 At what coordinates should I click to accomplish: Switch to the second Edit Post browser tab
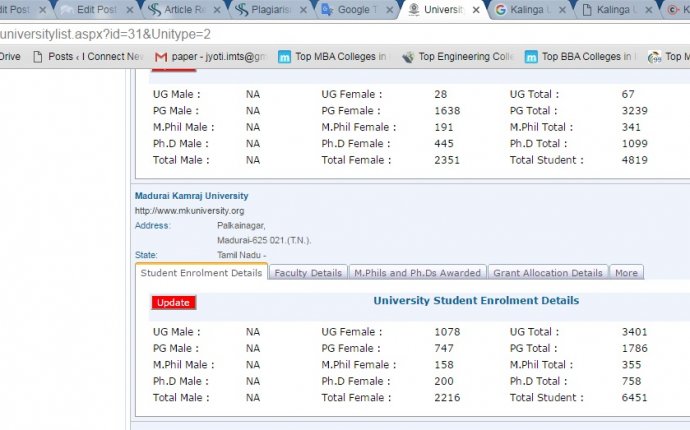[96, 10]
